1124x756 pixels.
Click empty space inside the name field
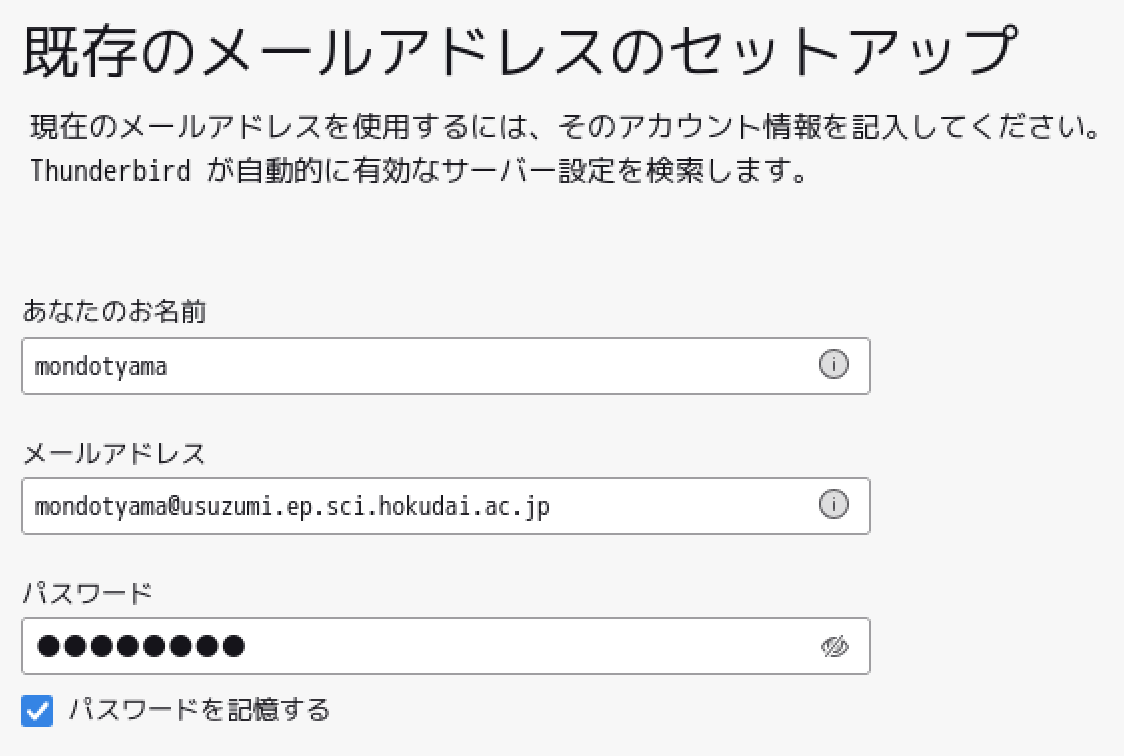[x=487, y=366]
